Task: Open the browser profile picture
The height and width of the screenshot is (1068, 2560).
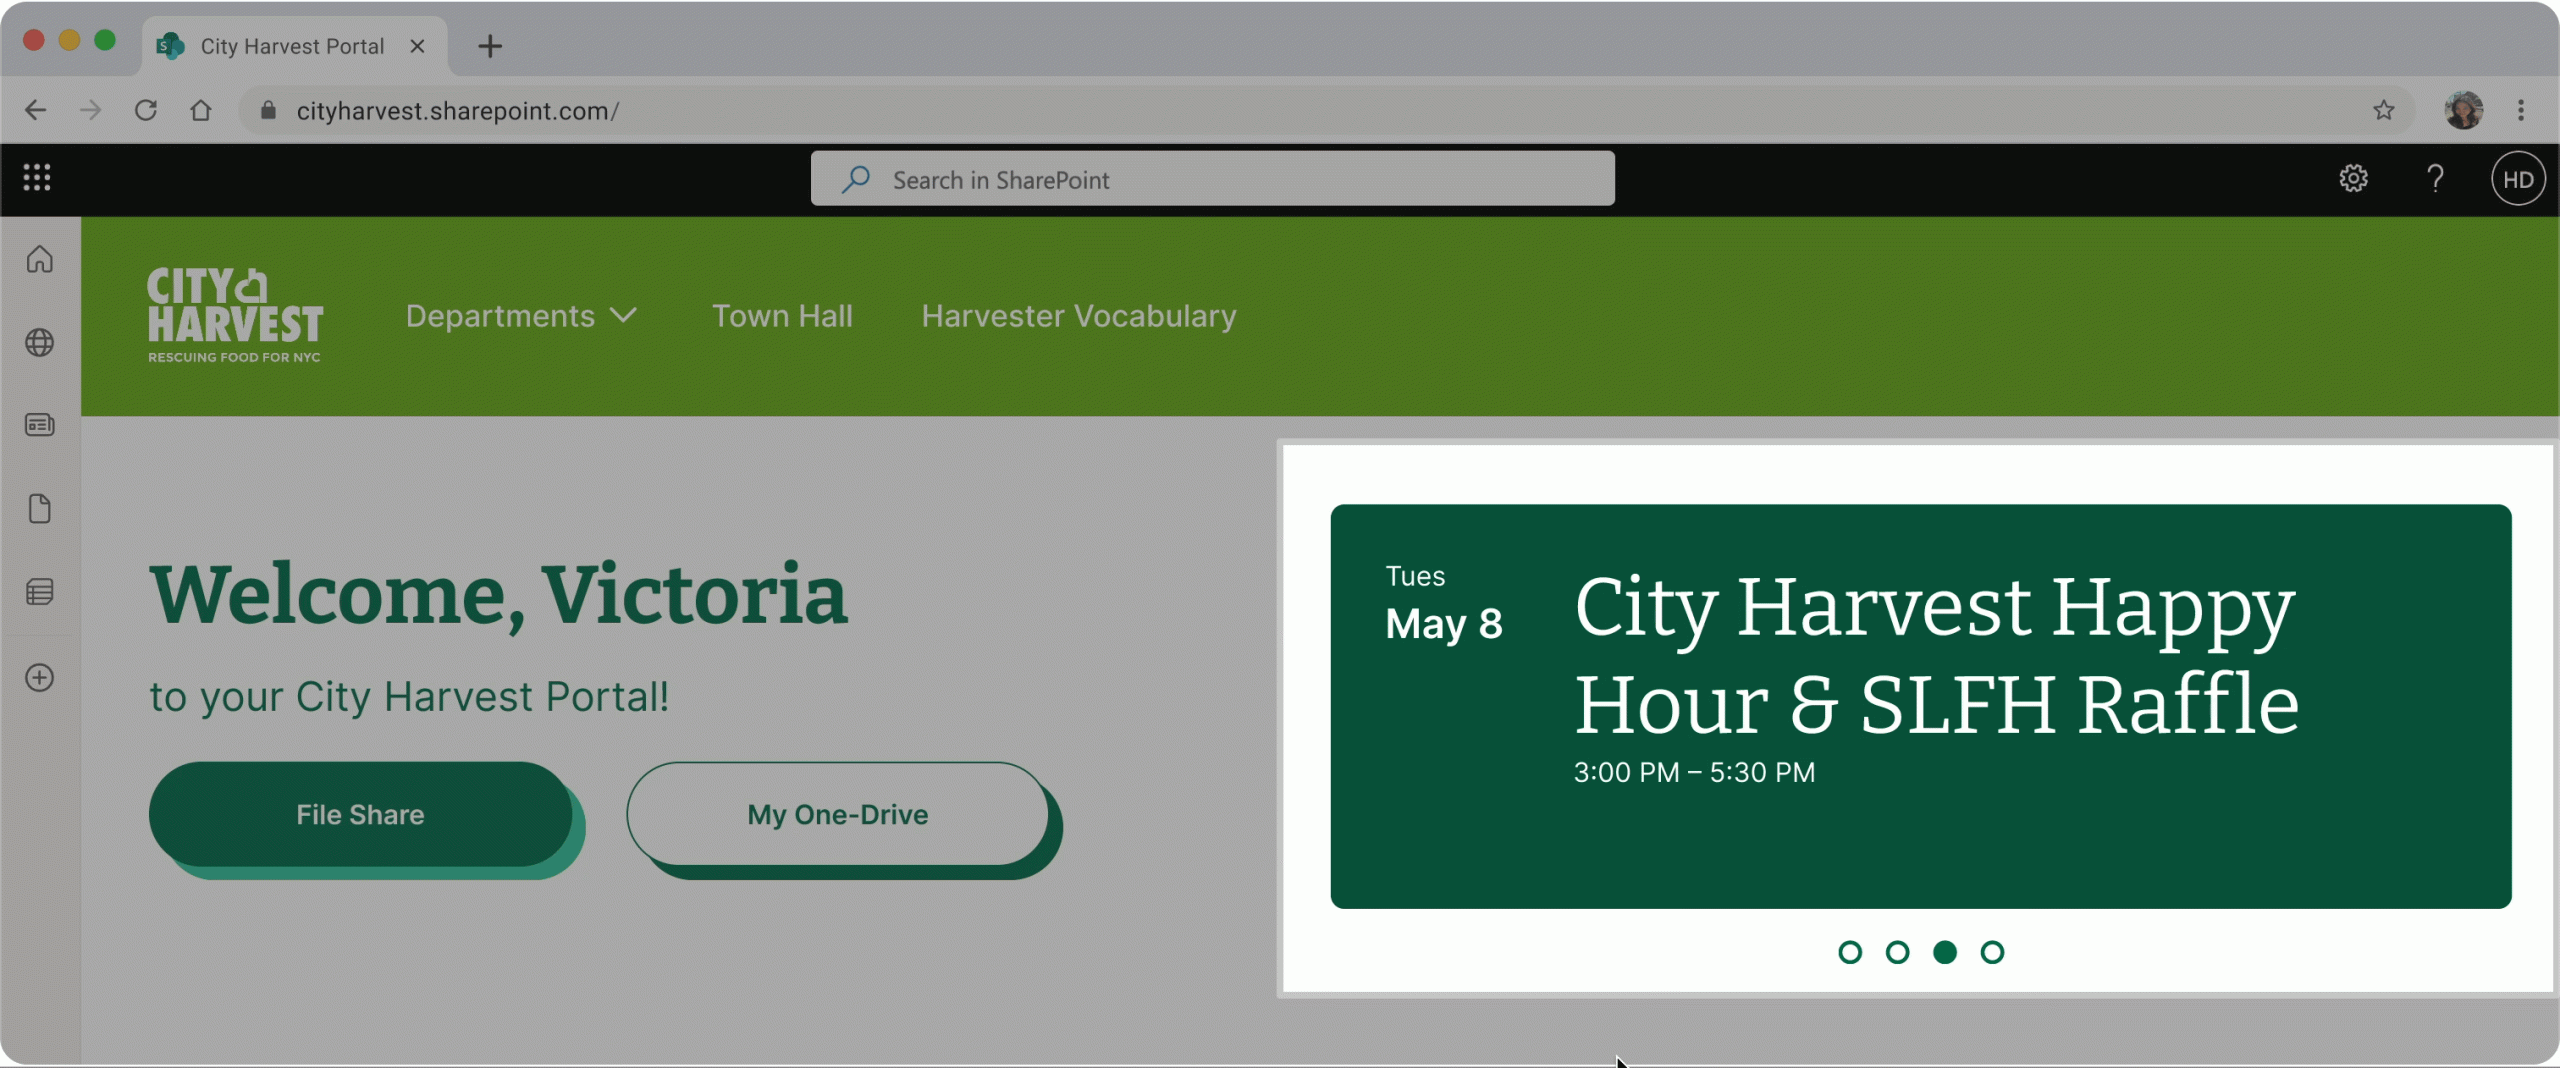Action: (x=2464, y=110)
